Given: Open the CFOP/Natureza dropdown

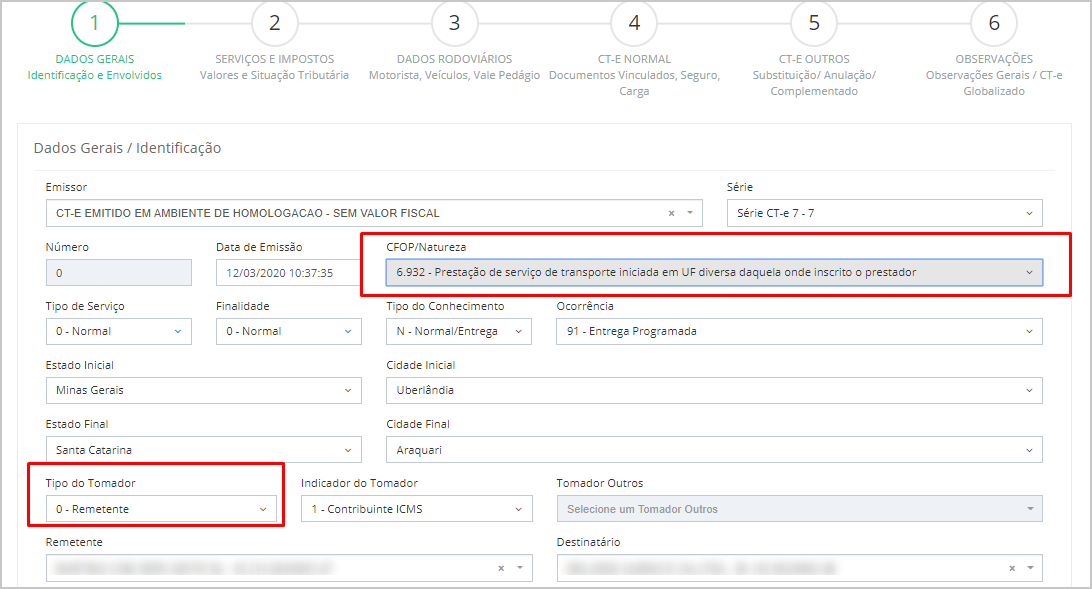Looking at the screenshot, I should tap(714, 272).
